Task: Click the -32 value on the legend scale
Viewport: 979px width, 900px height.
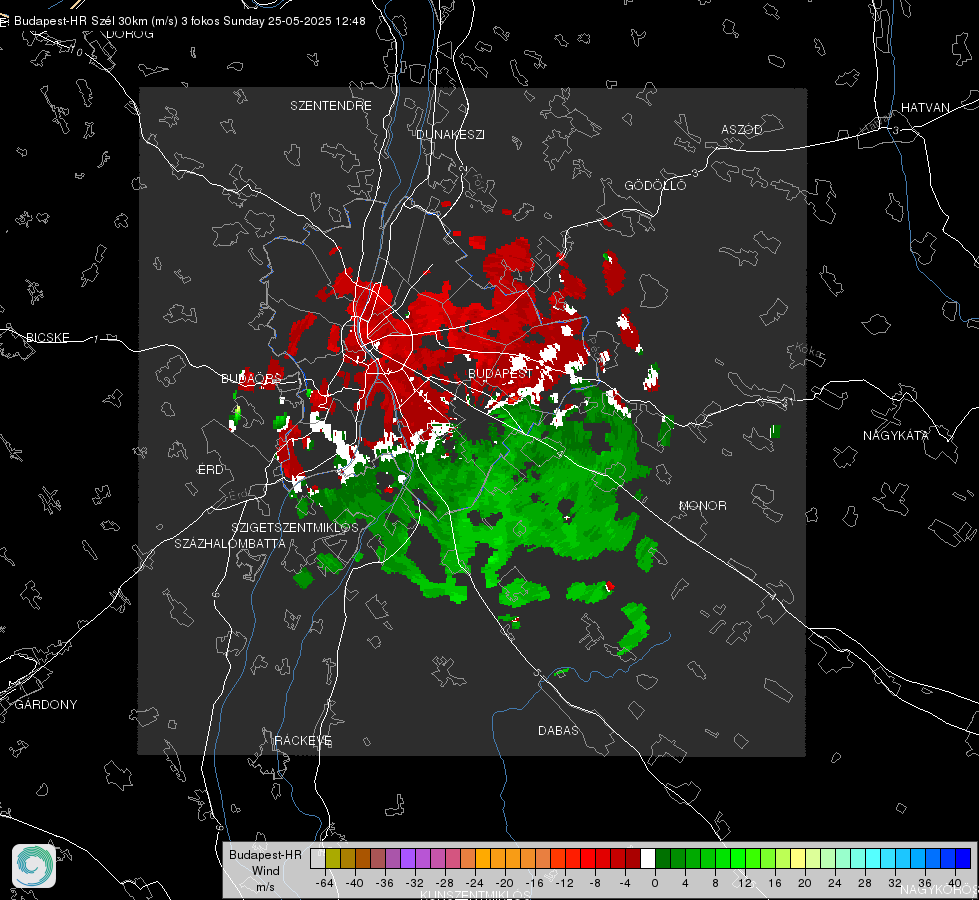Action: pyautogui.click(x=415, y=883)
